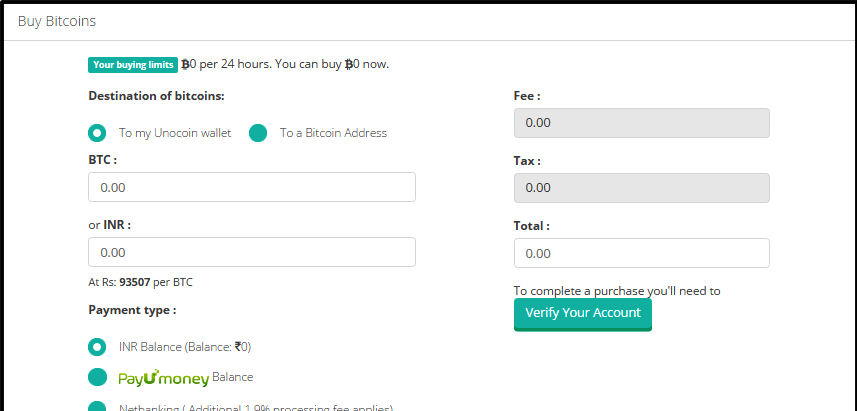Click the Fee amount field
Screen dimensions: 857x411
641,123
